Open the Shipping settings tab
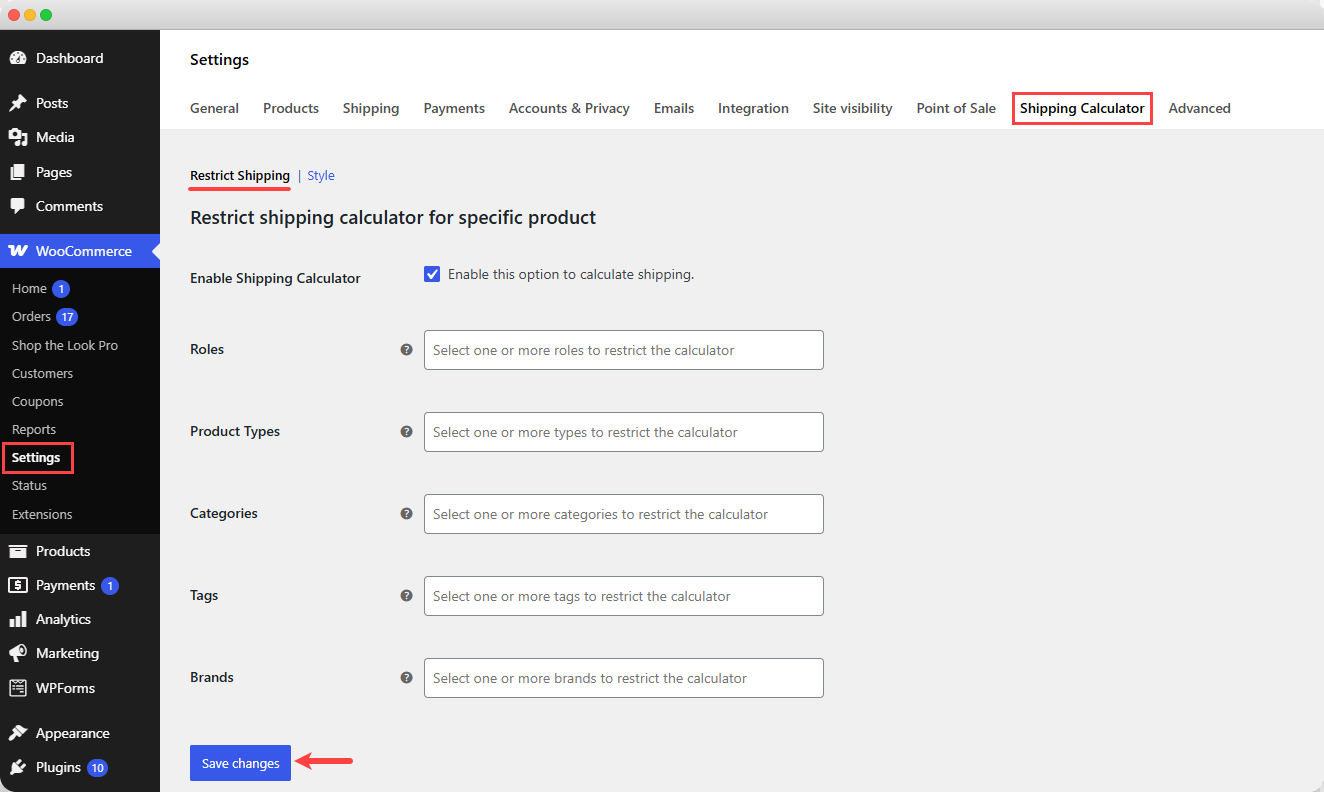The image size is (1324, 792). point(371,108)
